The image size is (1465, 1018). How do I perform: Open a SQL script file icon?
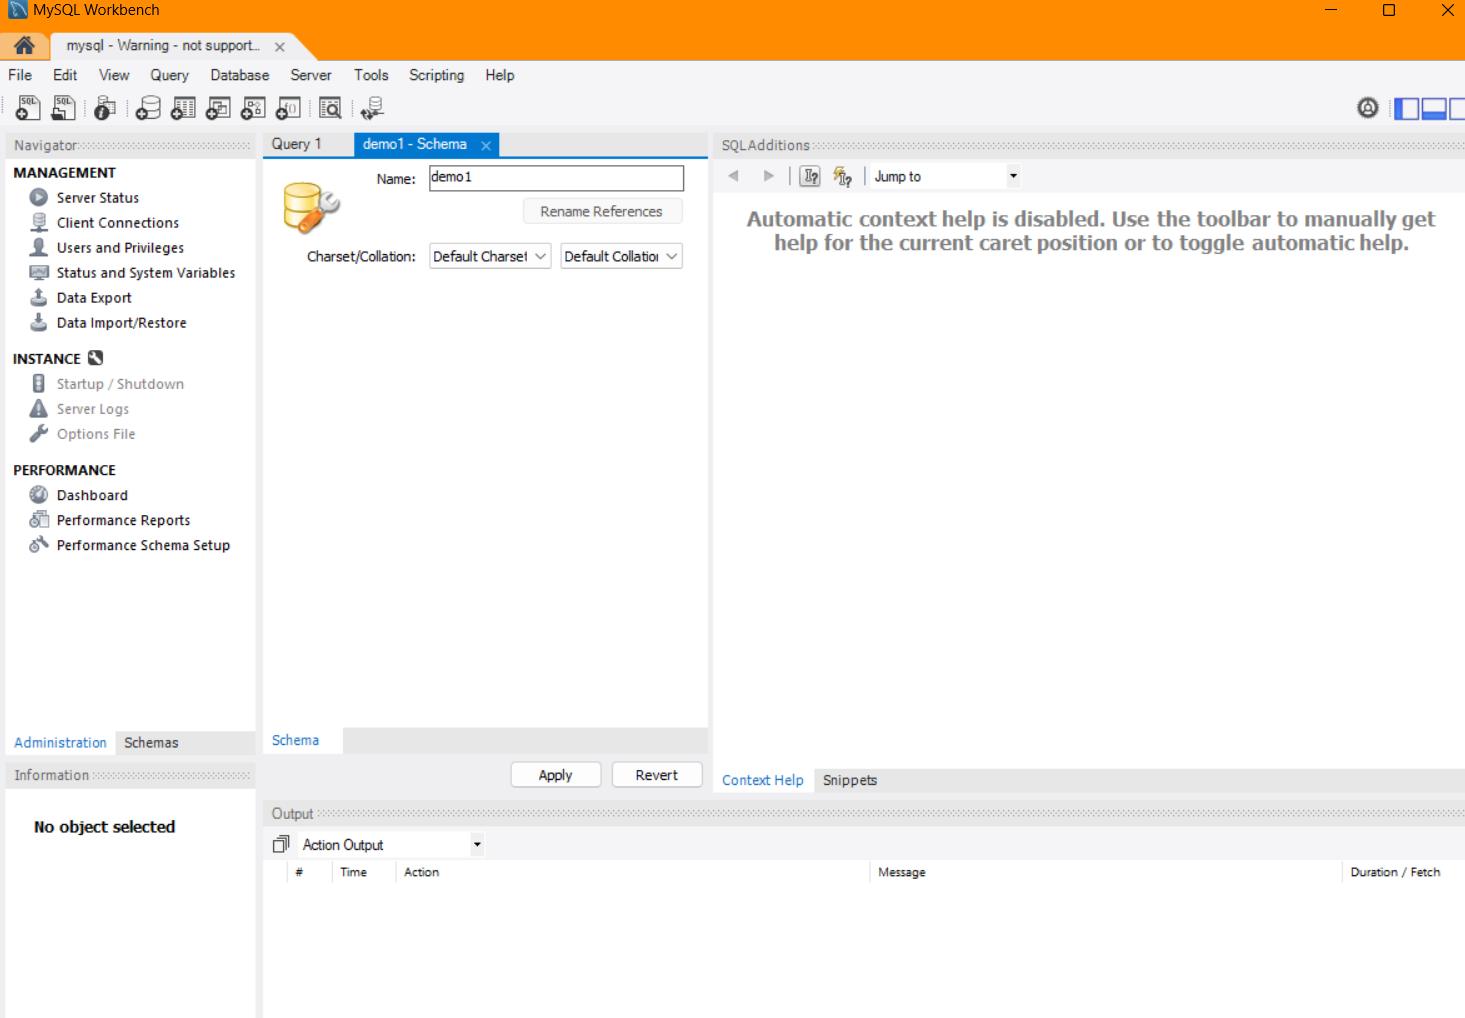[63, 107]
